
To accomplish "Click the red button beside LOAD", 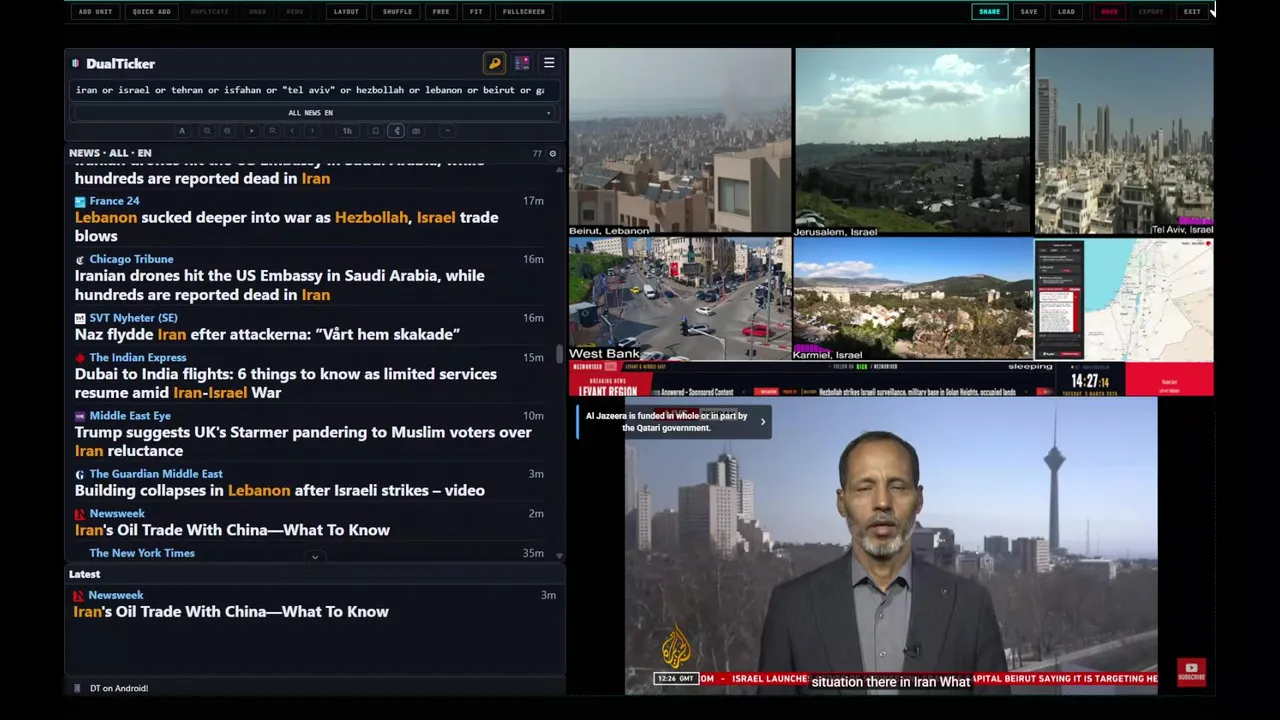I will (1109, 12).
